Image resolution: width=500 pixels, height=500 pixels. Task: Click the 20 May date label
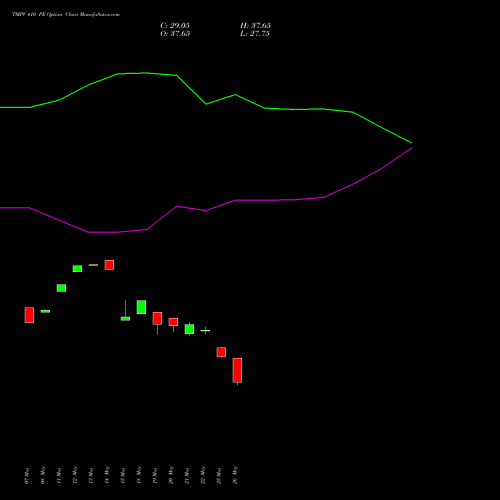coord(171,475)
